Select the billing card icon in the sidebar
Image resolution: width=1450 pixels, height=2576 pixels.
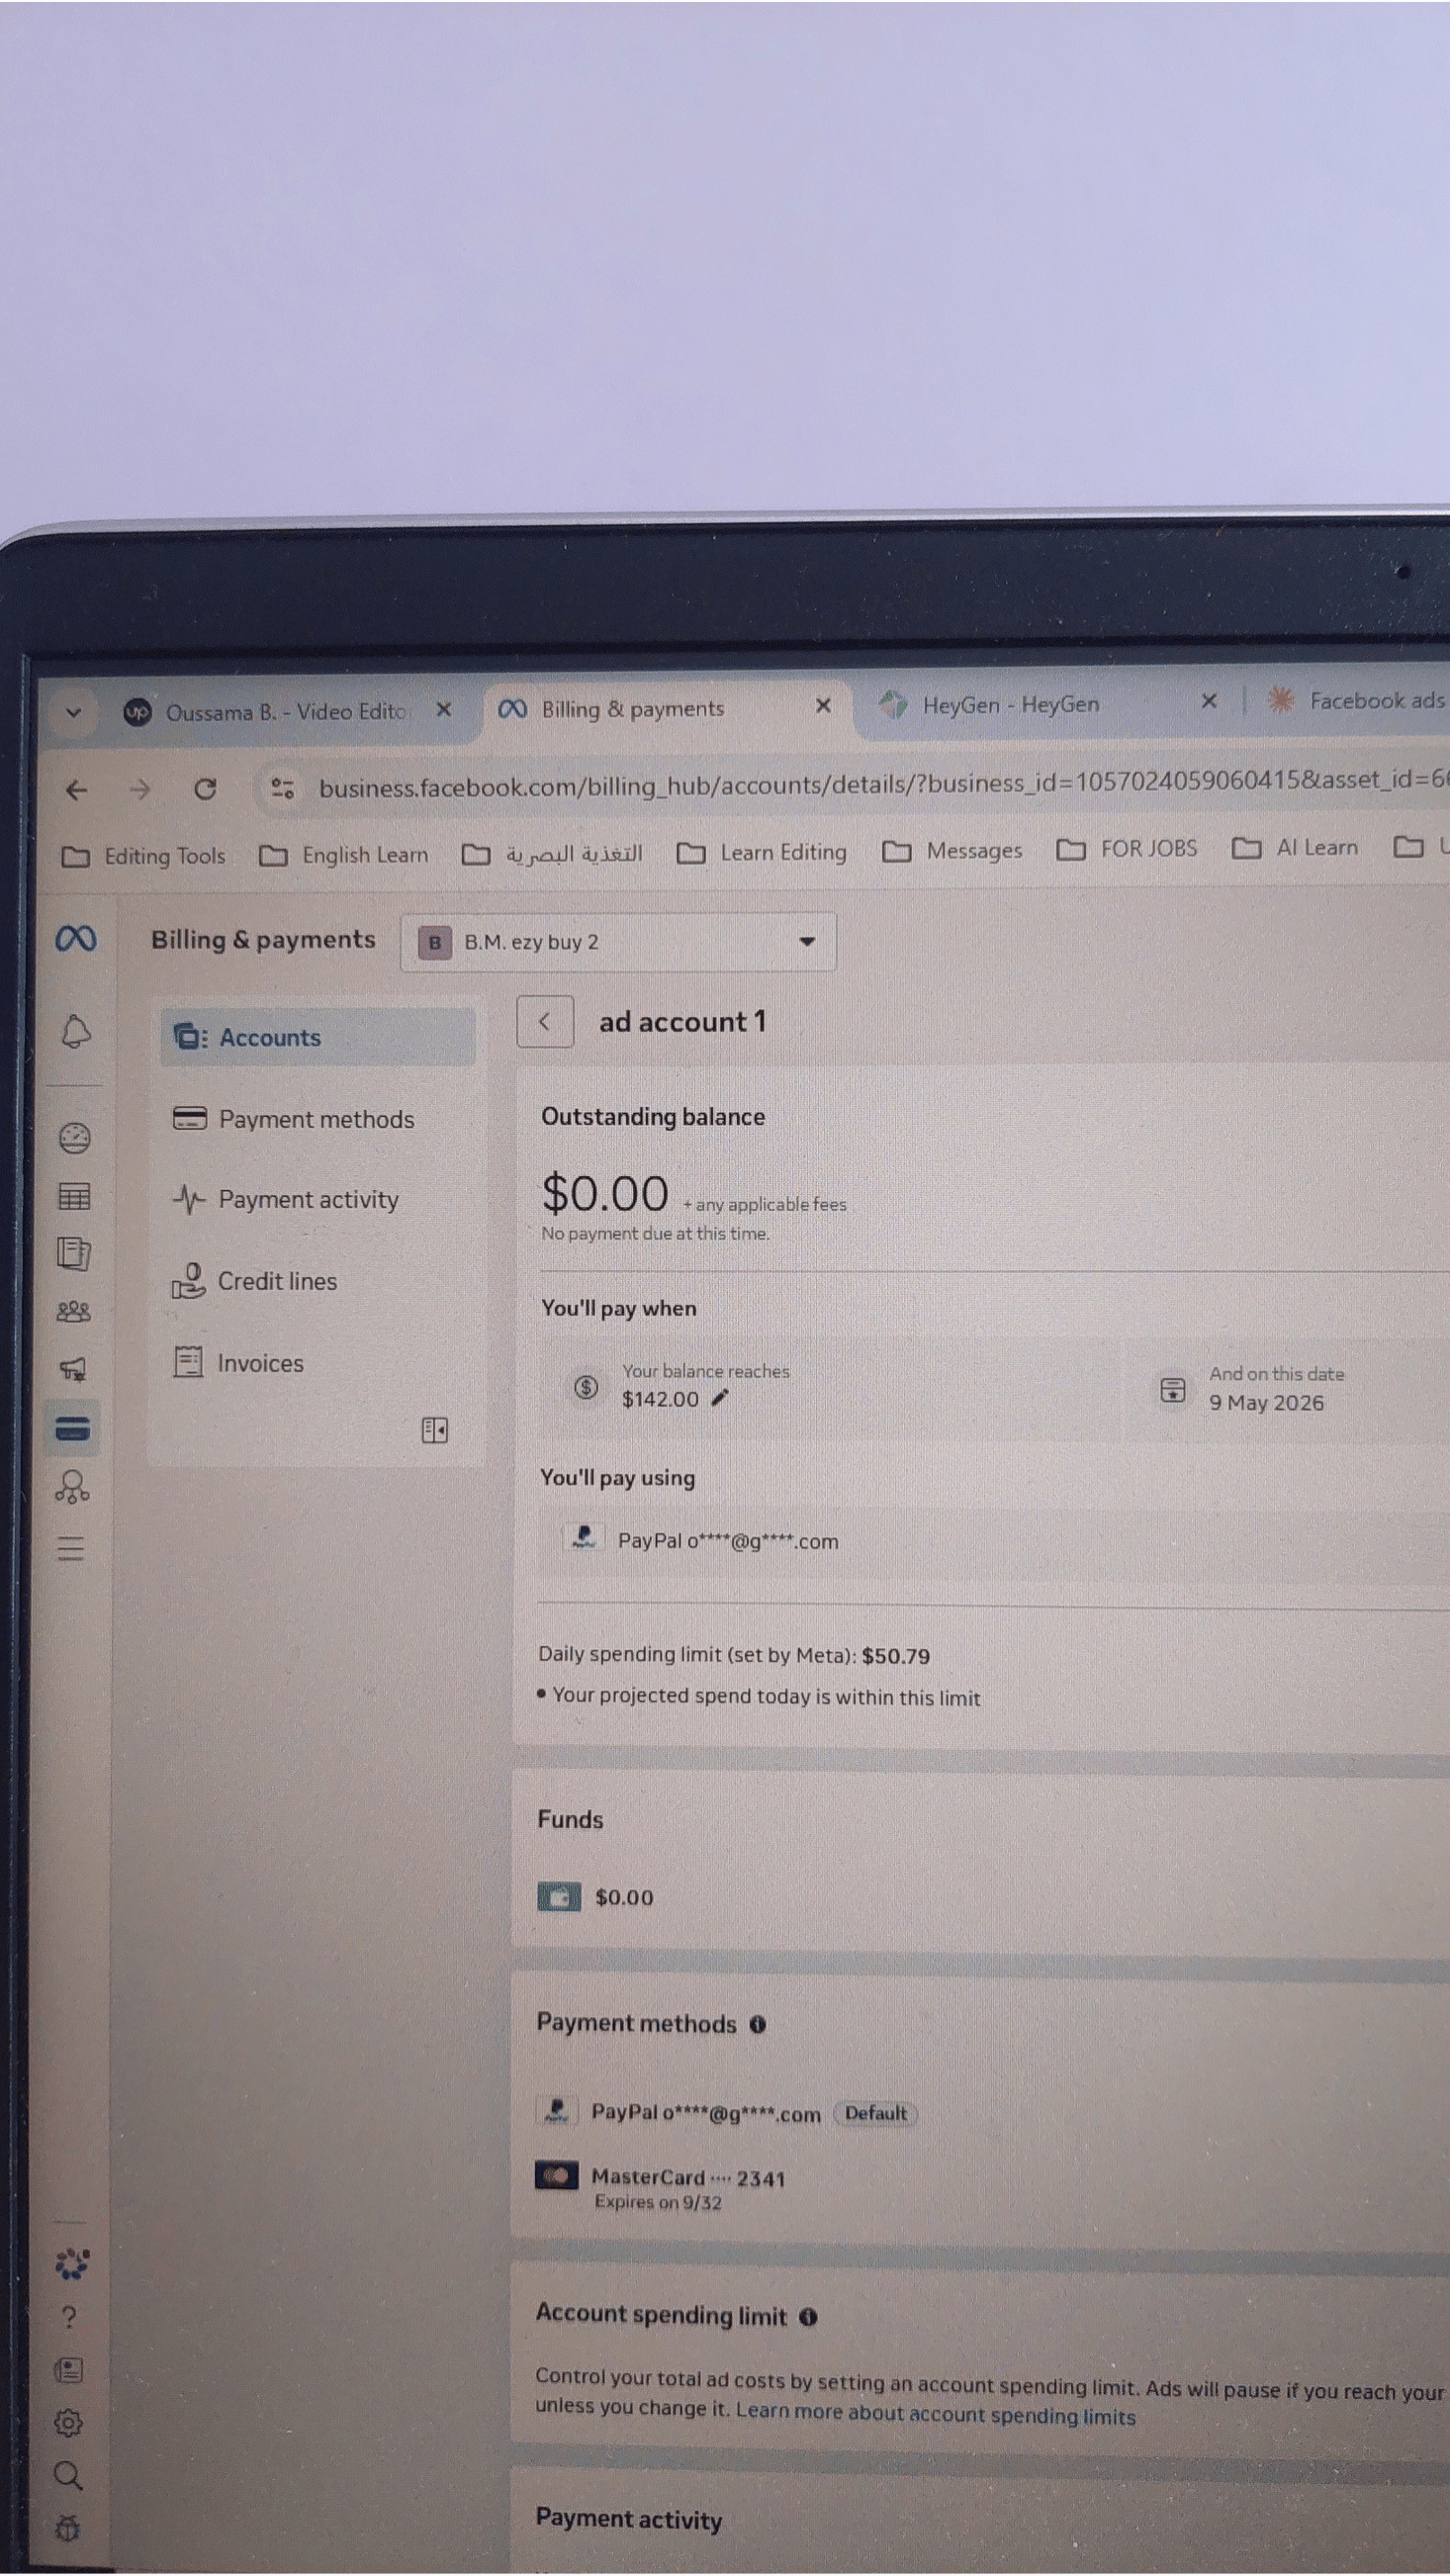[73, 1430]
